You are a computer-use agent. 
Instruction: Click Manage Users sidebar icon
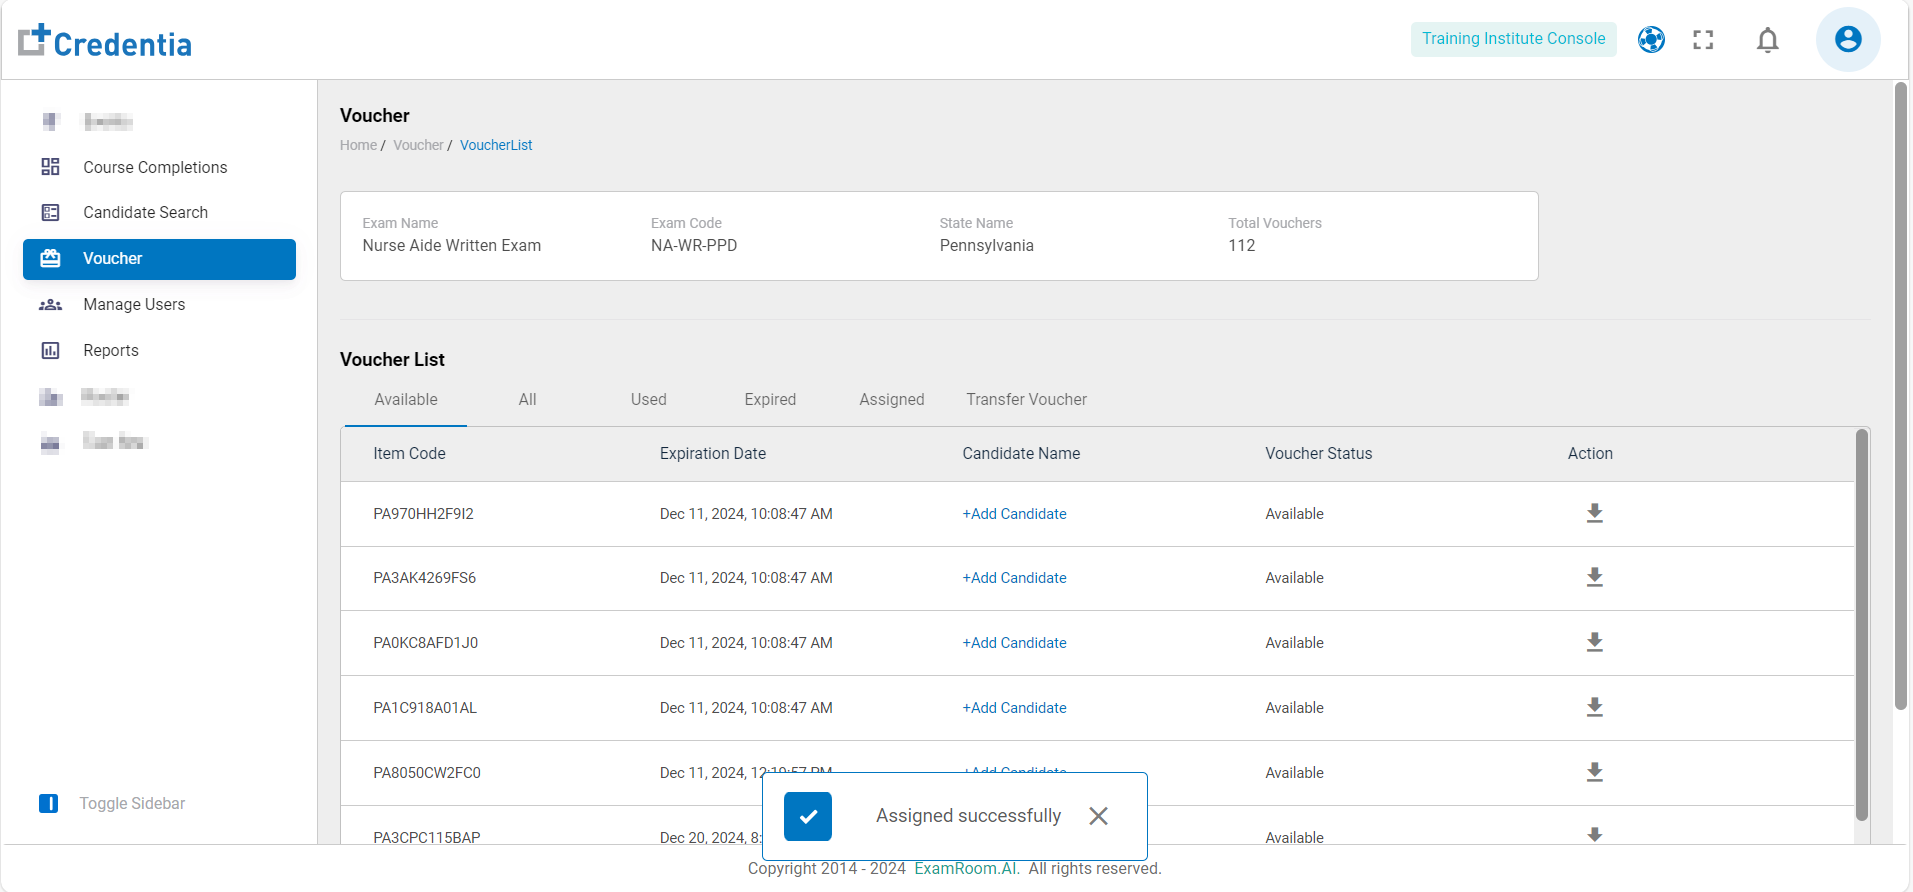[x=50, y=304]
